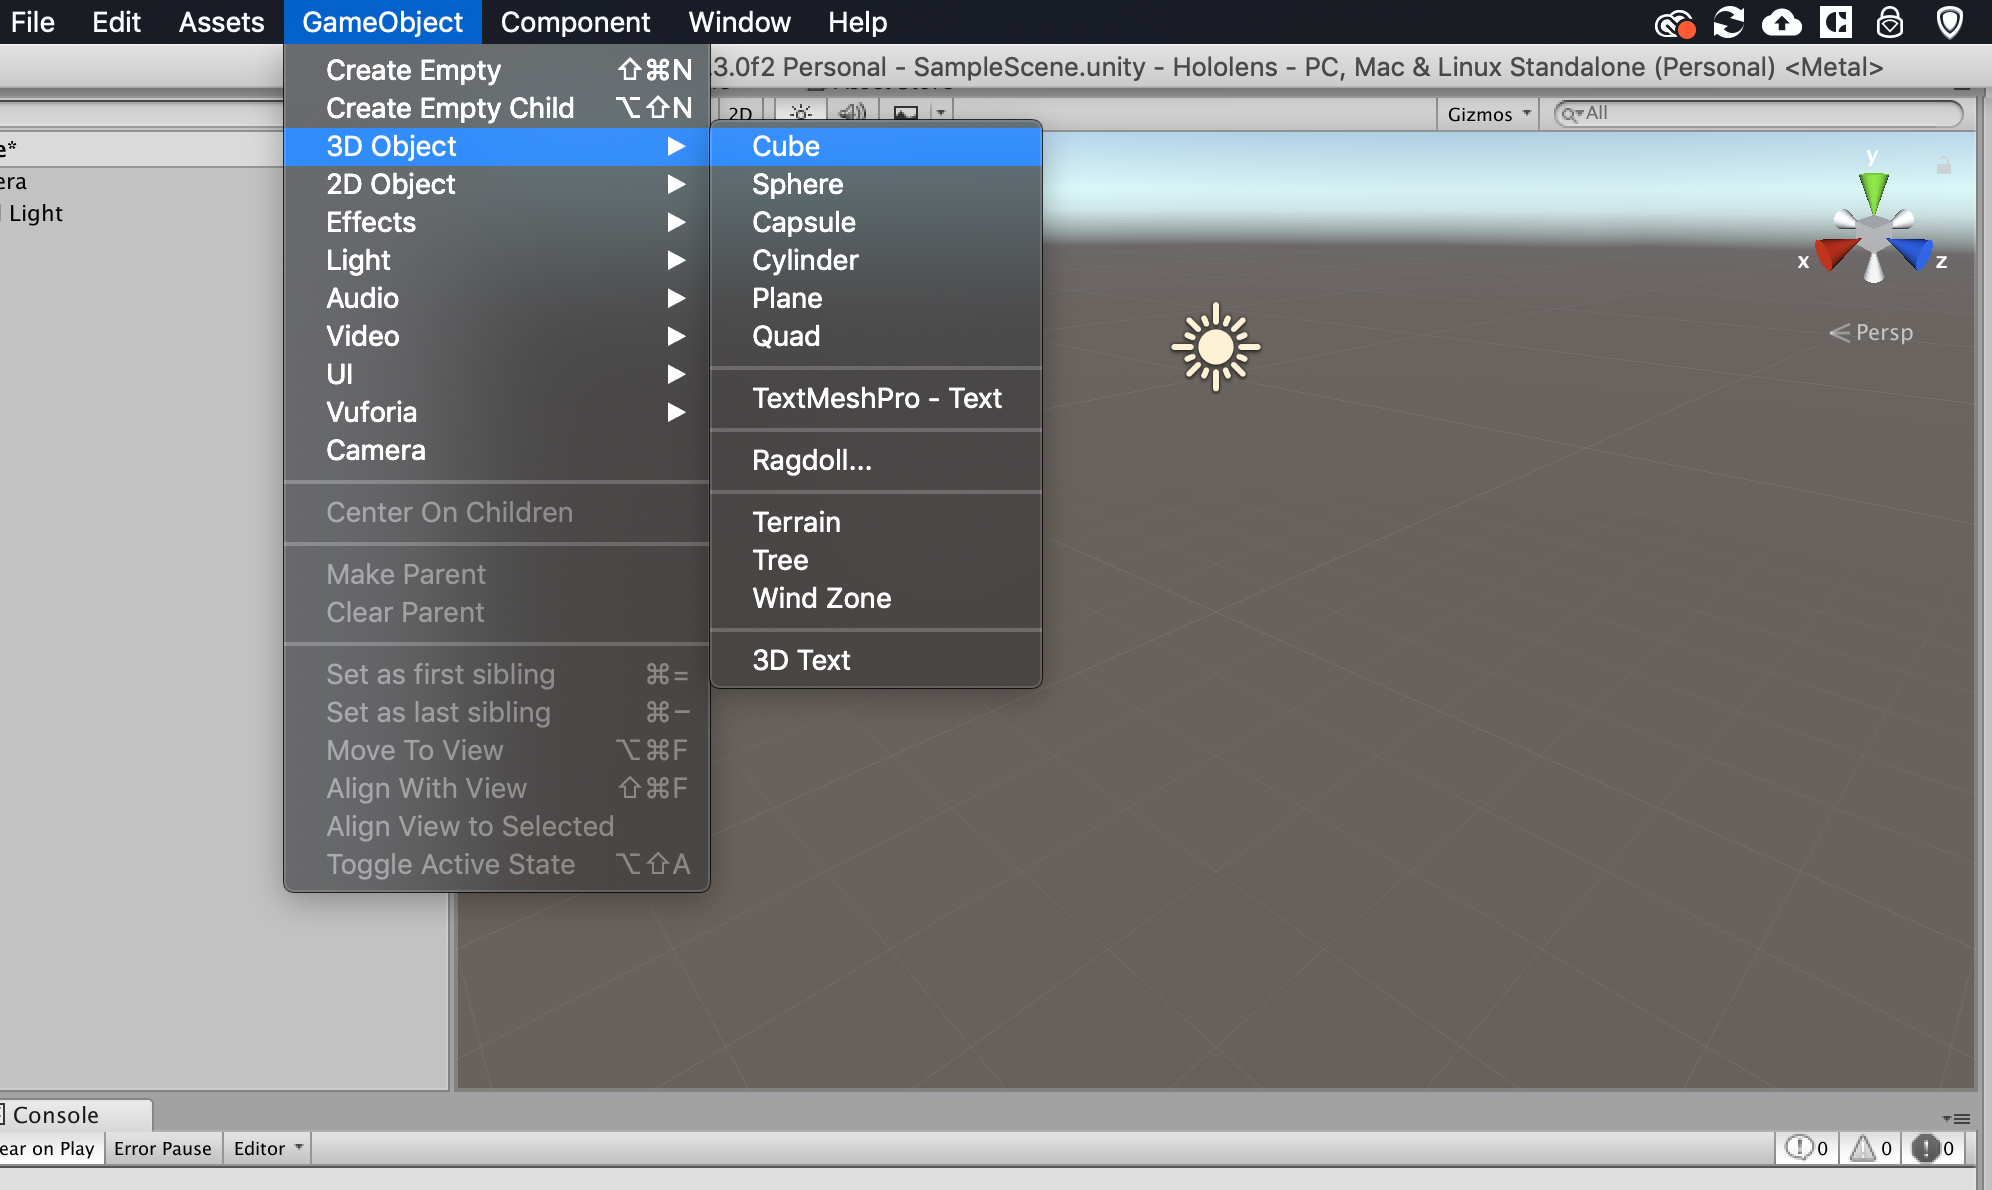Viewport: 1992px width, 1190px height.
Task: Click the camera view options icon in scene toolbar
Action: tap(908, 112)
